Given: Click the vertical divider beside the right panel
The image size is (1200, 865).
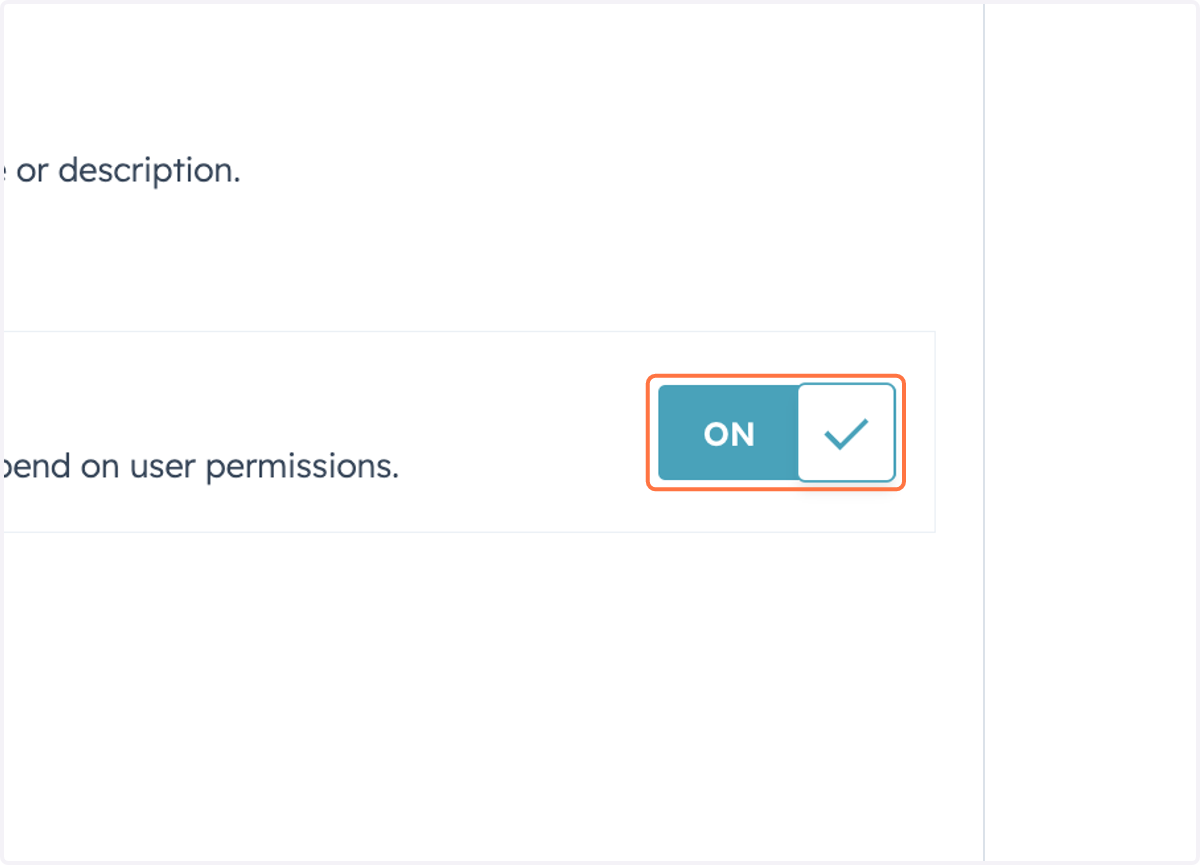Looking at the screenshot, I should 984,432.
